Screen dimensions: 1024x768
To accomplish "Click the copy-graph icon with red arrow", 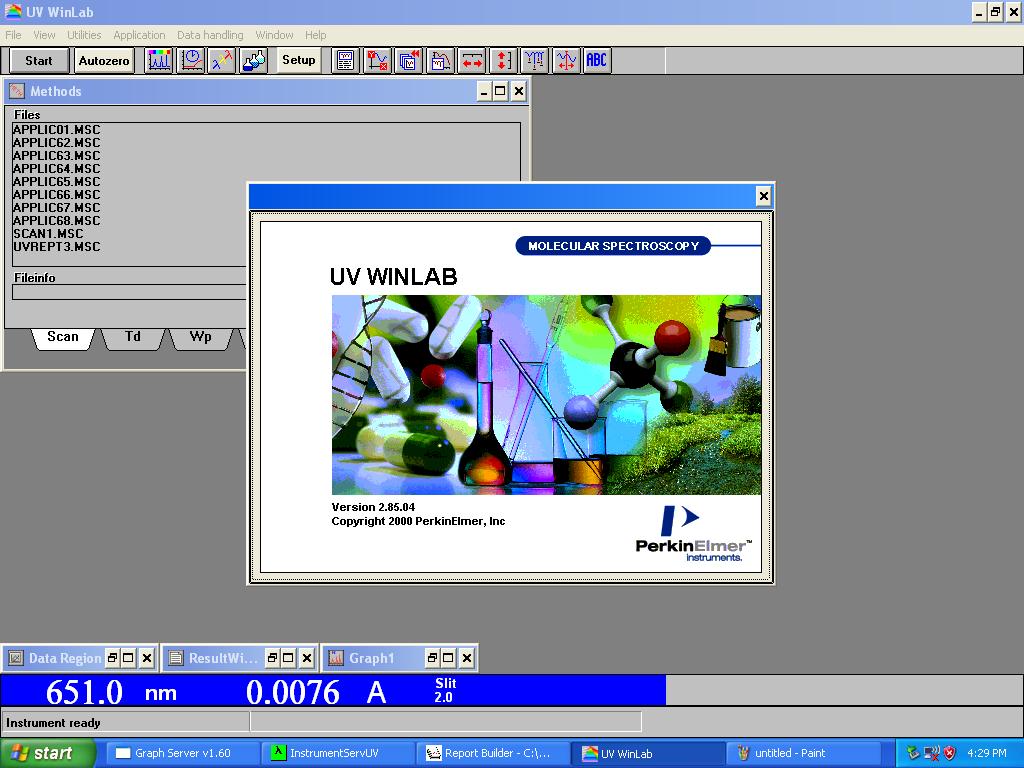I will coord(407,60).
